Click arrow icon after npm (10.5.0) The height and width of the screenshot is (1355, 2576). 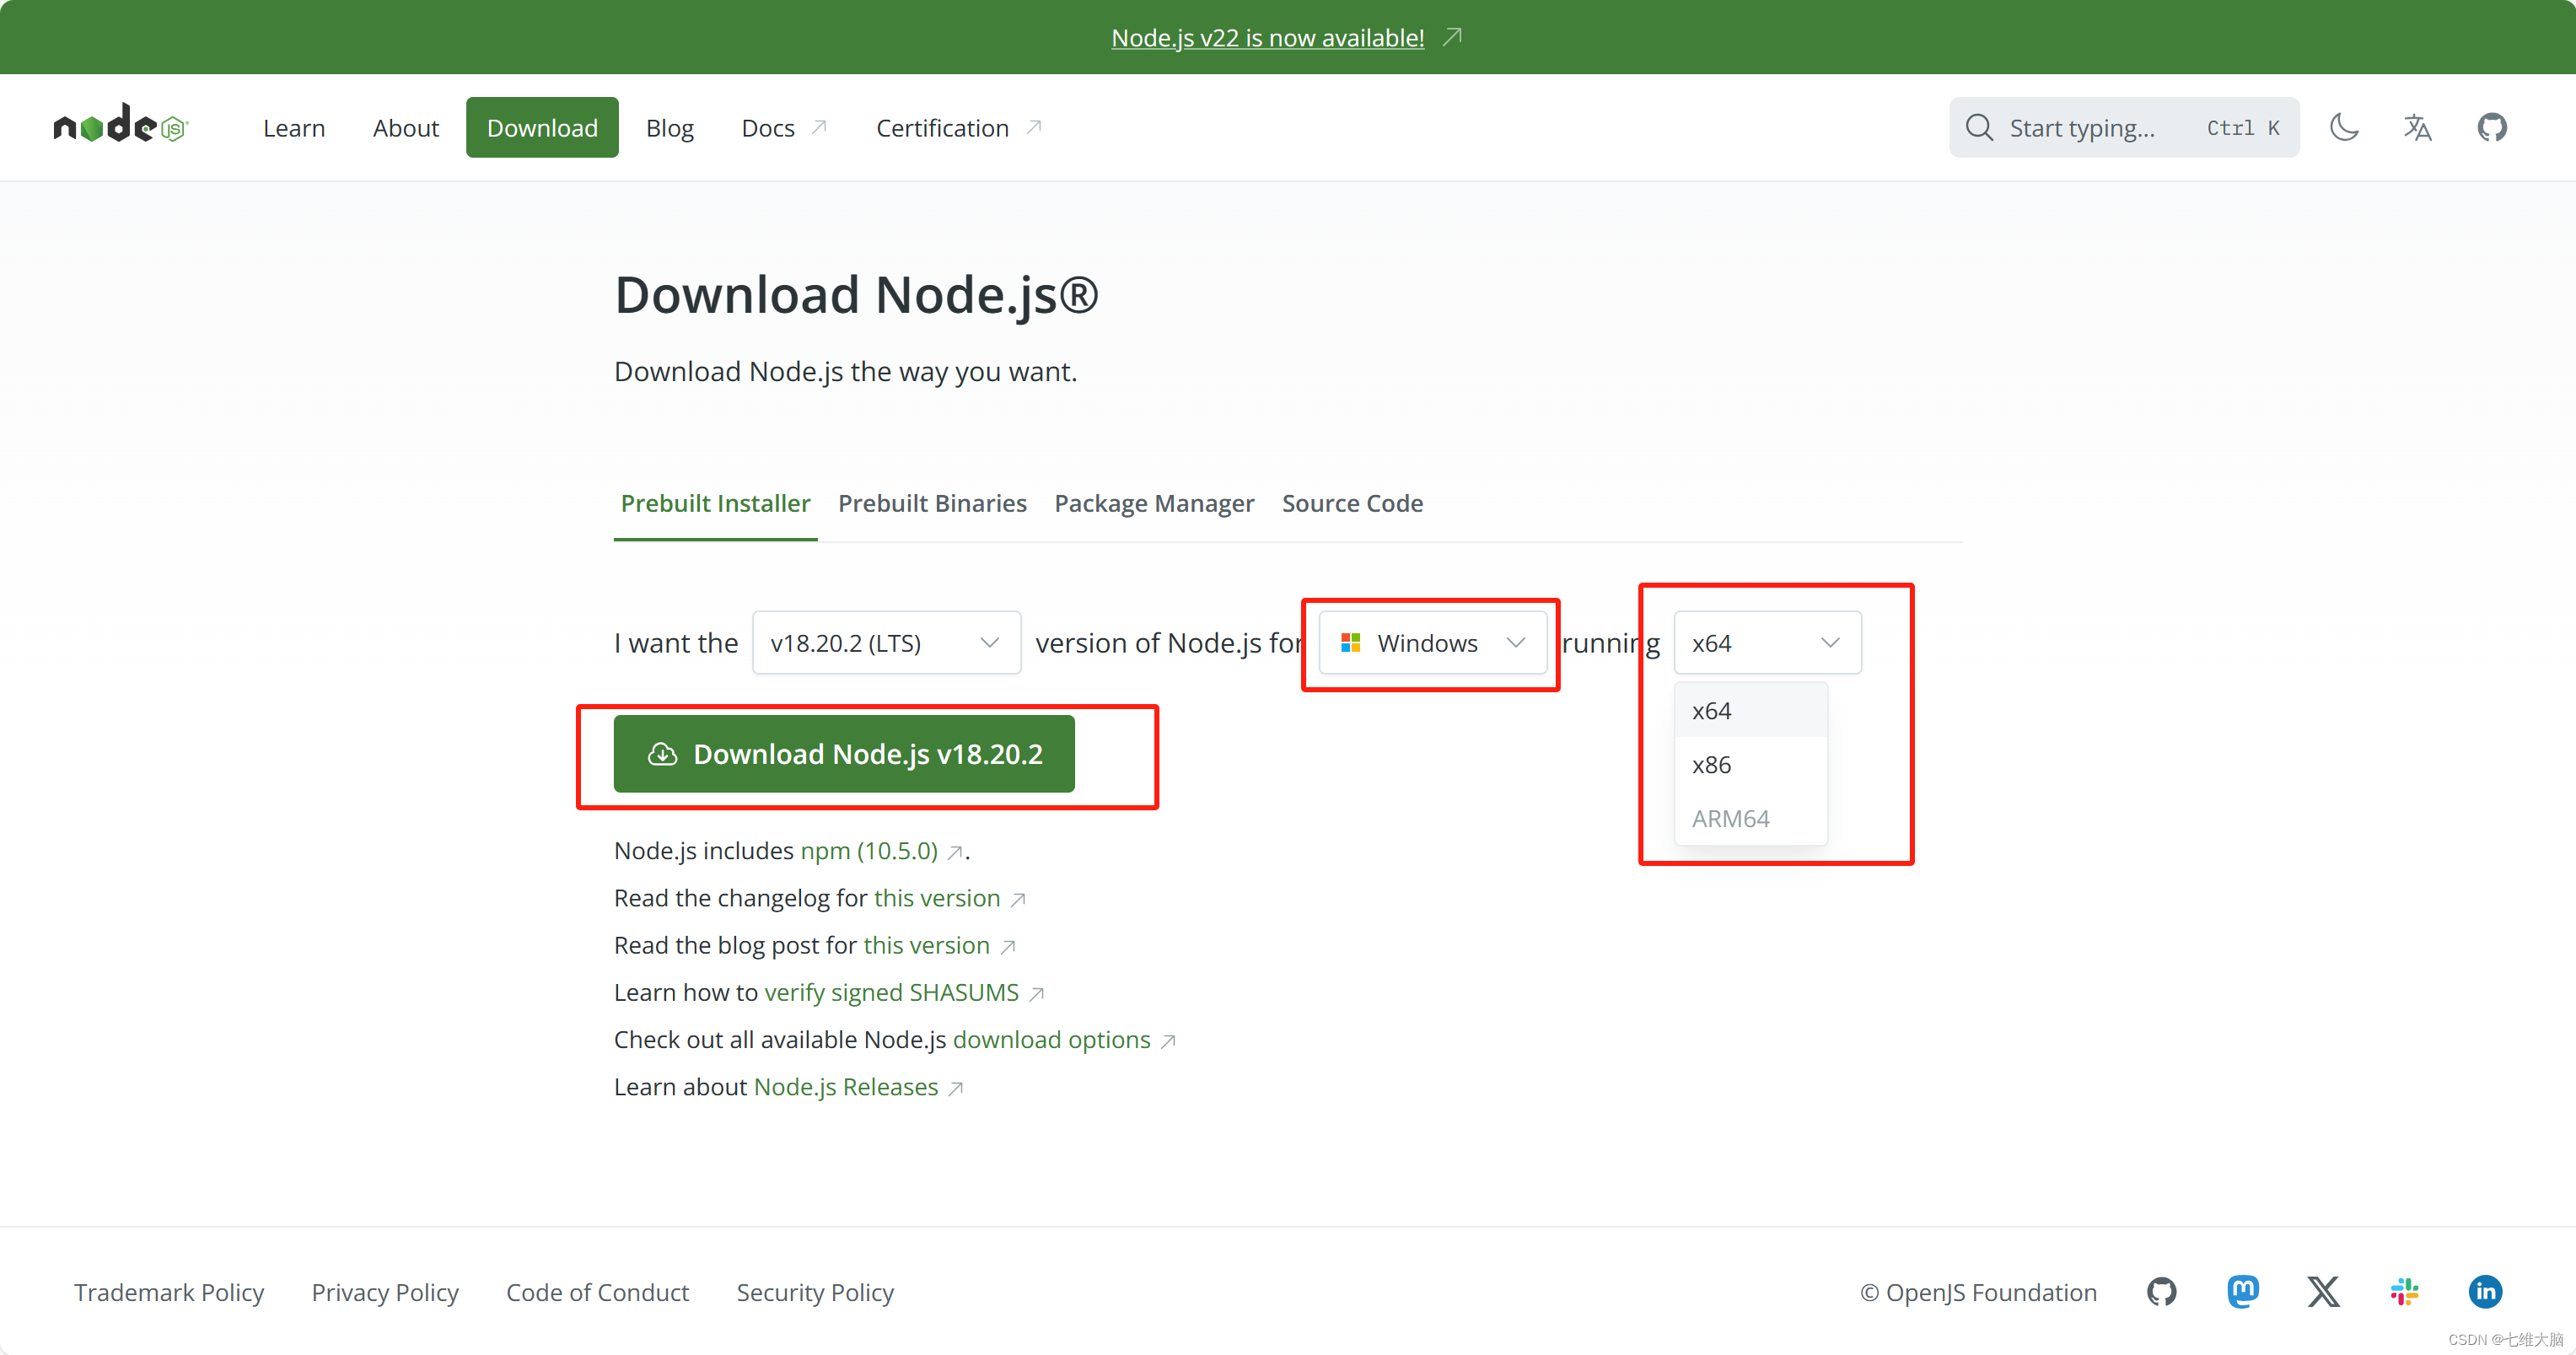point(954,852)
